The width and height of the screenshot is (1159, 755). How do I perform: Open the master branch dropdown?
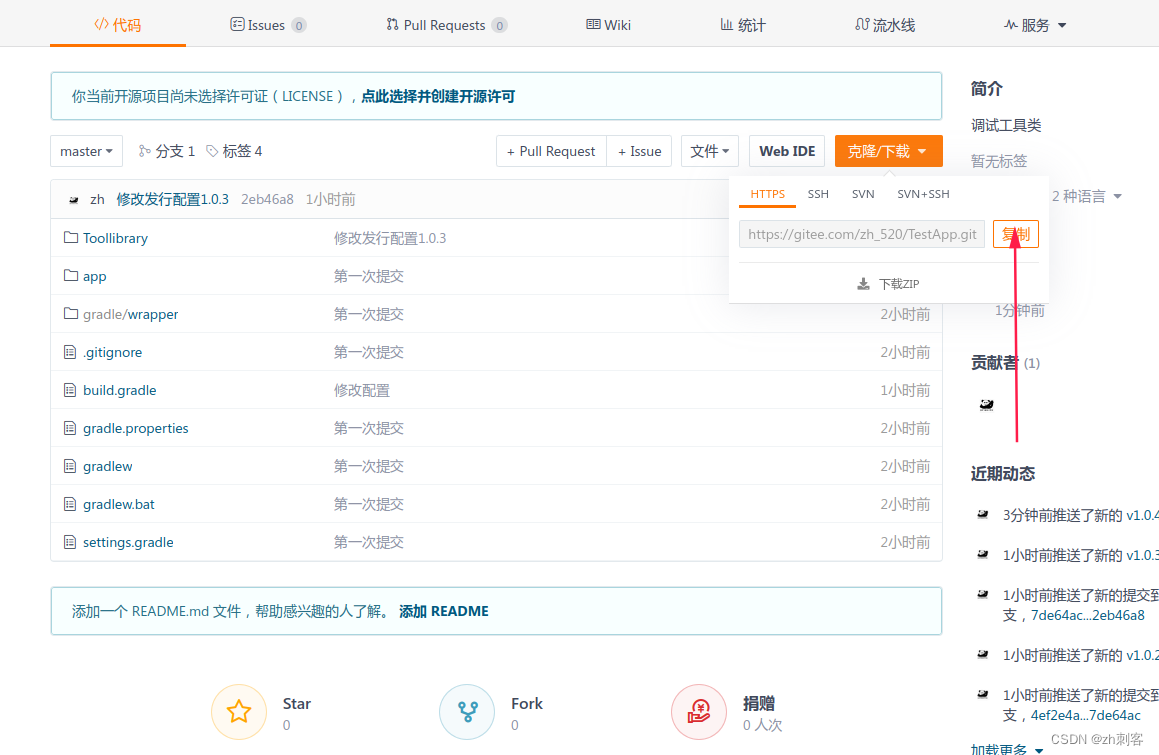[x=86, y=151]
